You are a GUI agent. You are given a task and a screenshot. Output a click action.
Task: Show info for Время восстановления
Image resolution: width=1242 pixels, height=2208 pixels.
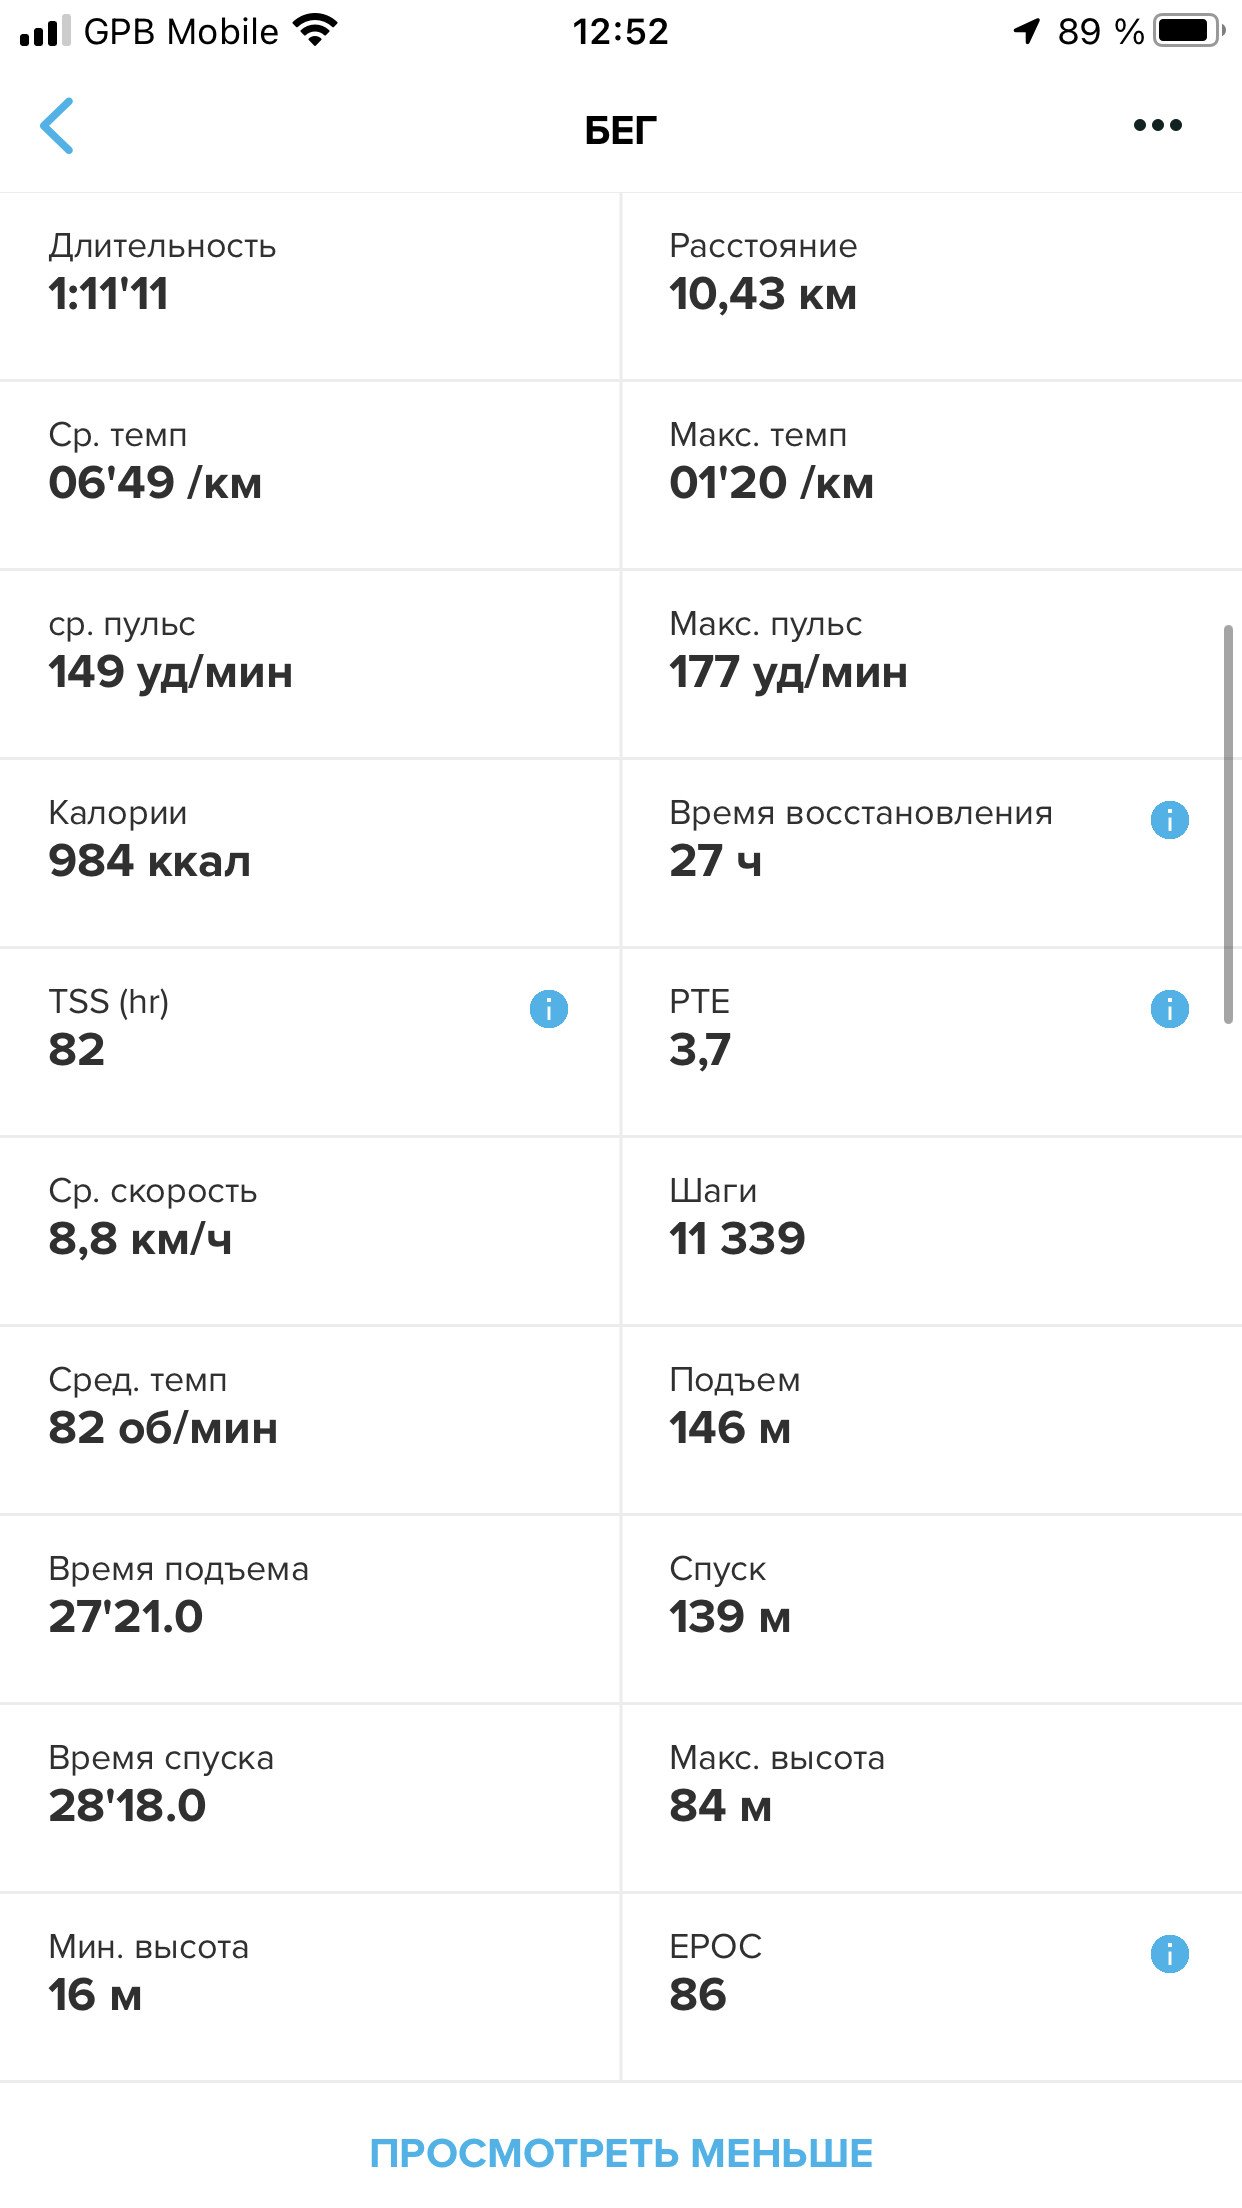1169,820
